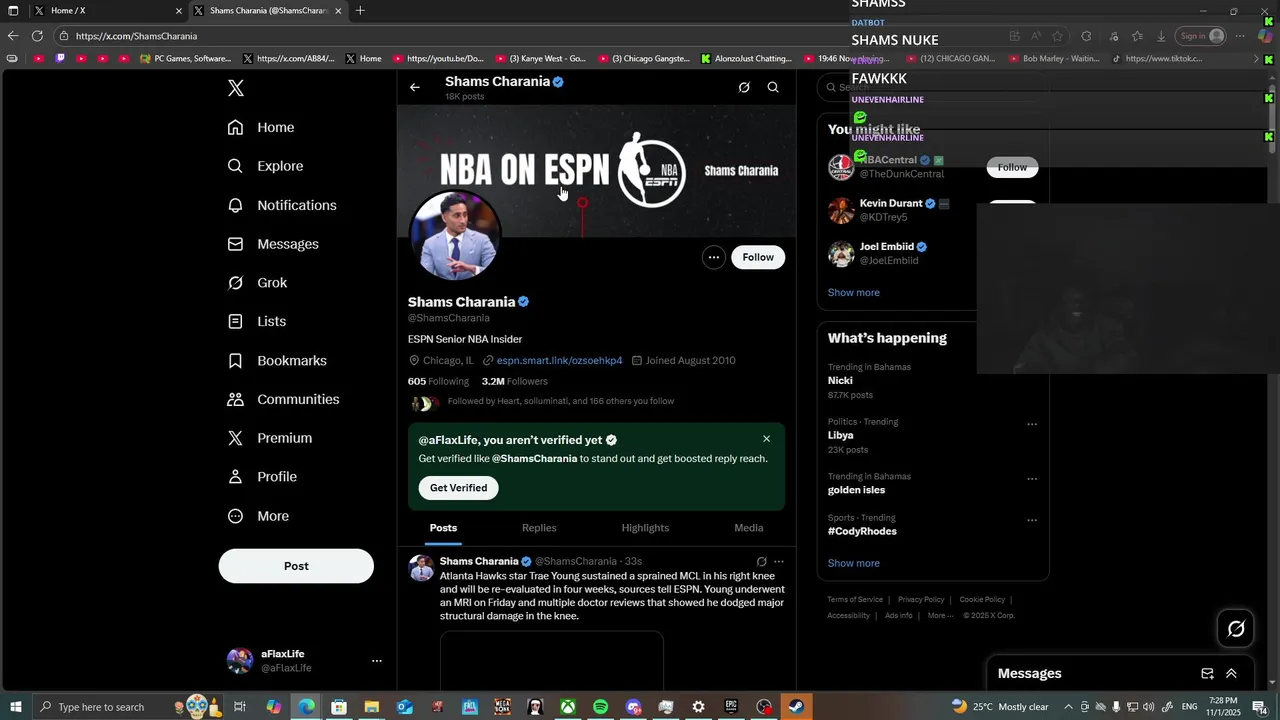Viewport: 1280px width, 720px height.
Task: View the 605 Following list
Action: pyautogui.click(x=438, y=381)
